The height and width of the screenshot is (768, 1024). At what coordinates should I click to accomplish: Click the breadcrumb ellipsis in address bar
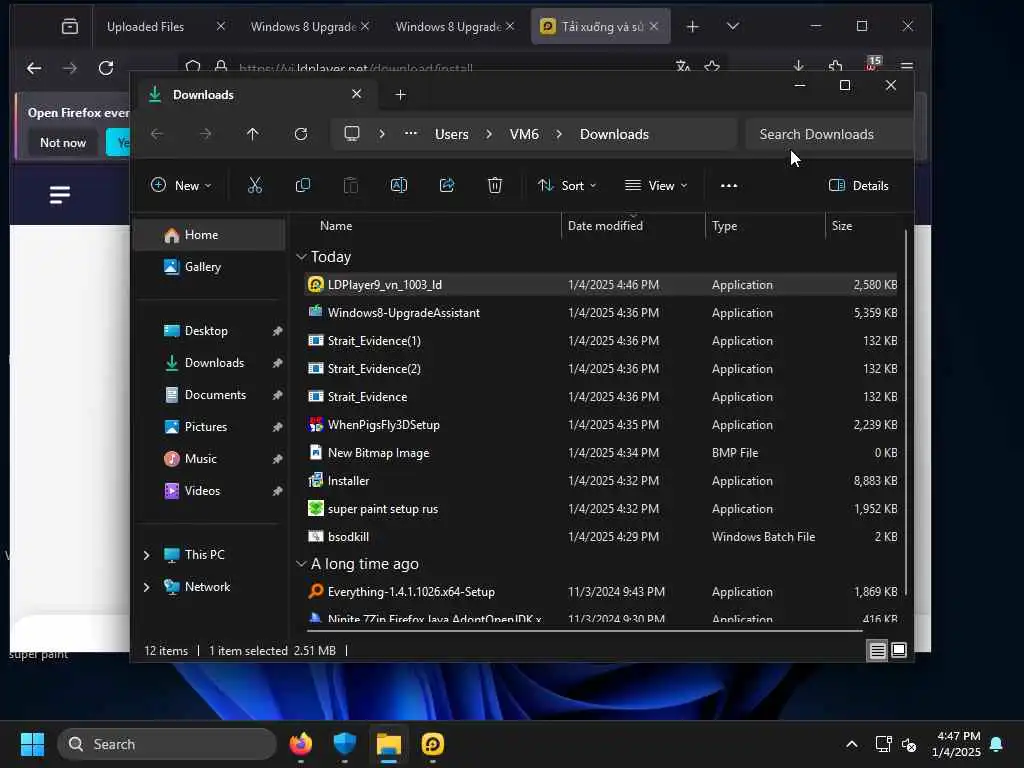411,134
